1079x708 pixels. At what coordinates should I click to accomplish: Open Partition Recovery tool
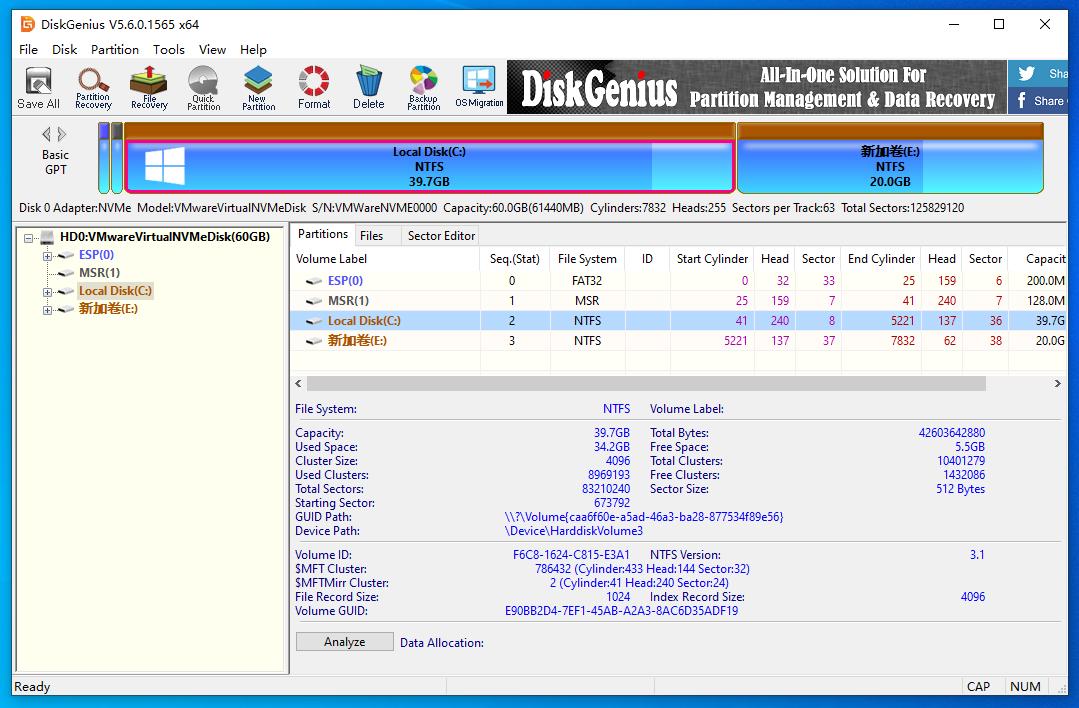[93, 87]
